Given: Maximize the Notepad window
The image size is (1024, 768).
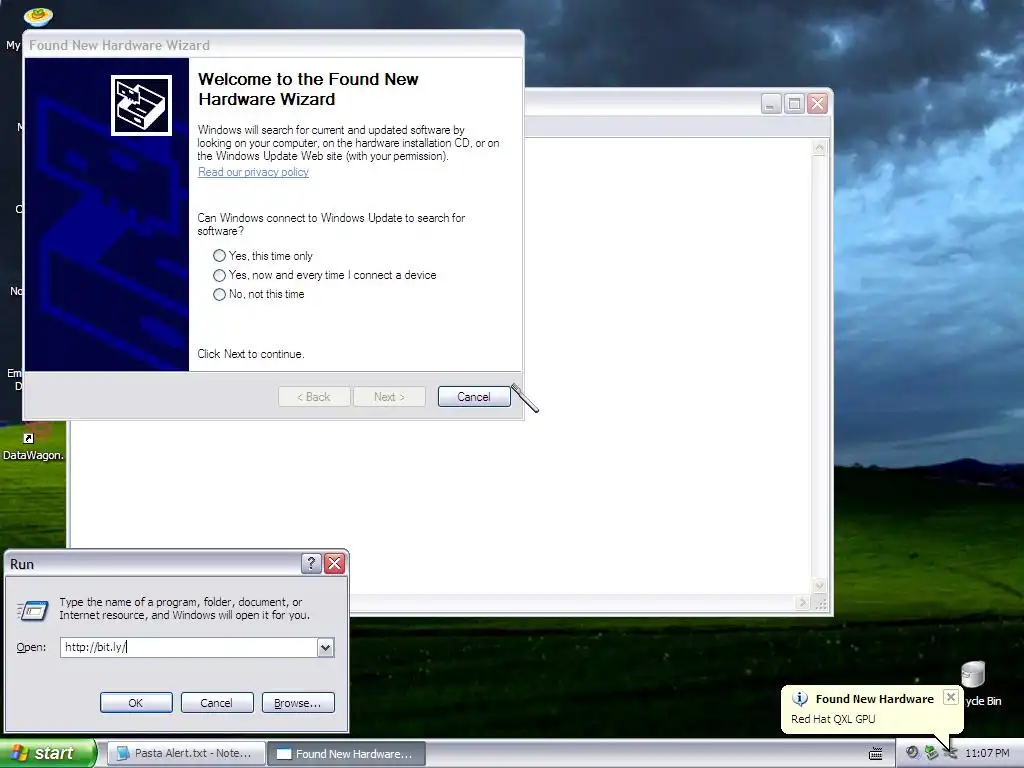Looking at the screenshot, I should click(x=794, y=103).
